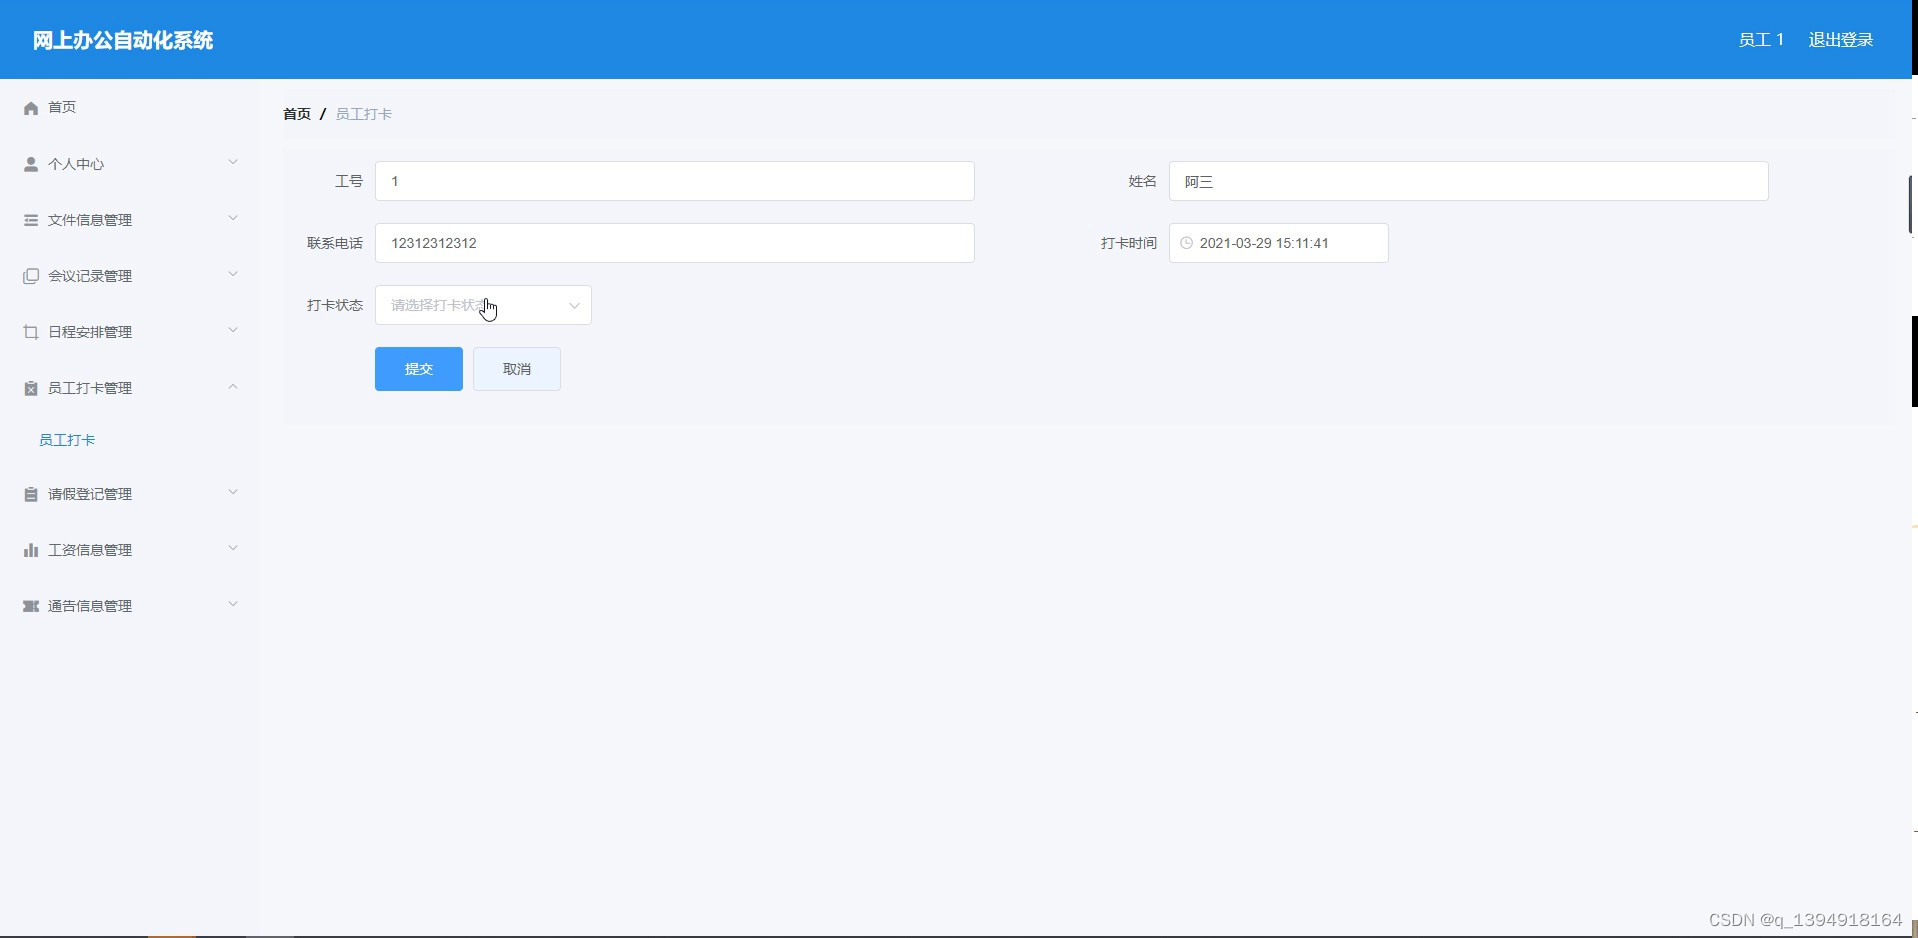Click the clipboard icon for 员工打卡管理
The image size is (1918, 938).
pos(31,388)
